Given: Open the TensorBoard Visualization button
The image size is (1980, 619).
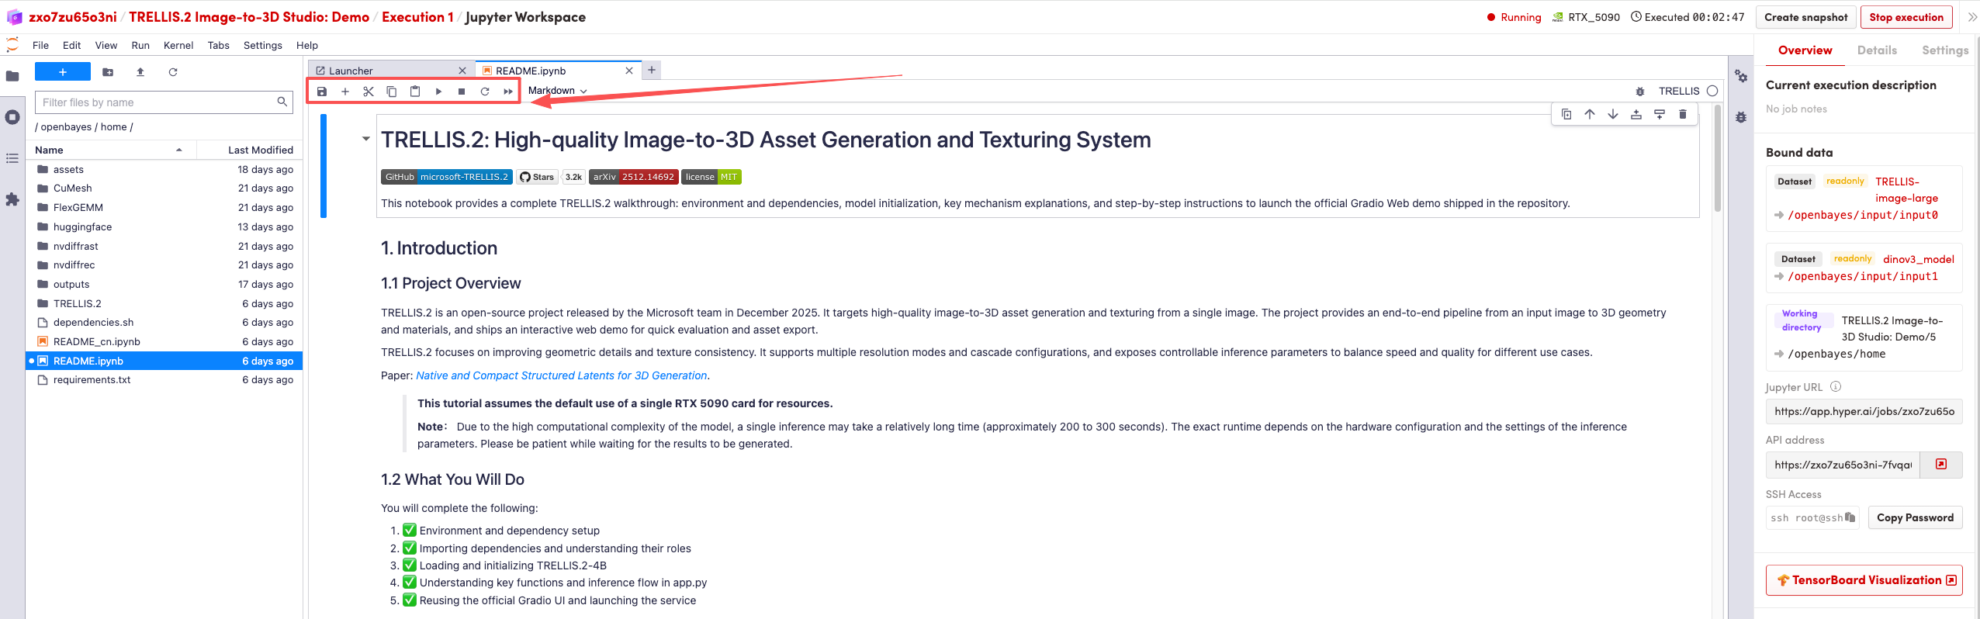Looking at the screenshot, I should coord(1864,580).
